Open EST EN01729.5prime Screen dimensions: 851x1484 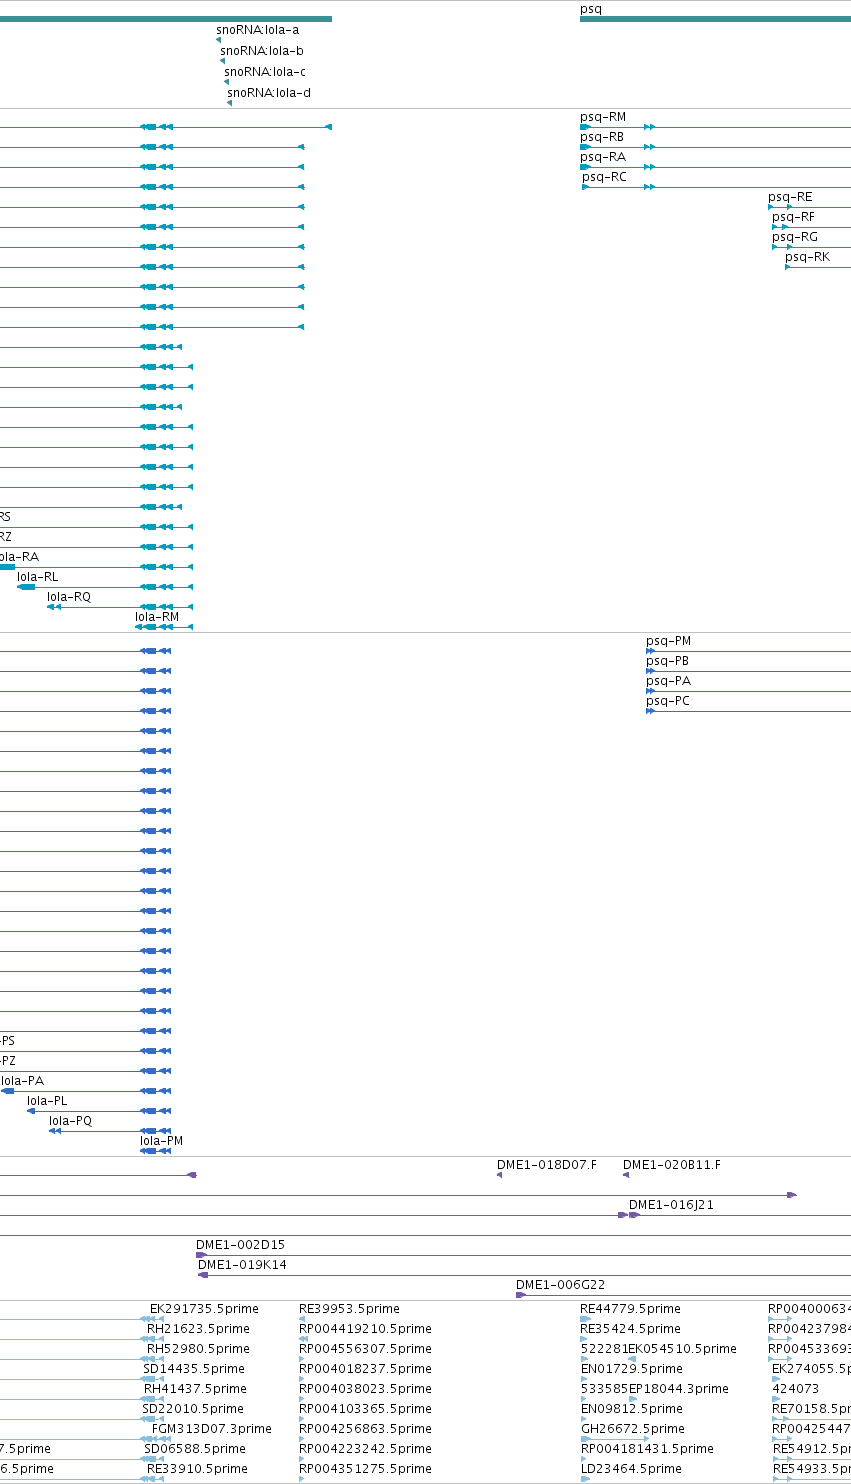click(630, 1369)
